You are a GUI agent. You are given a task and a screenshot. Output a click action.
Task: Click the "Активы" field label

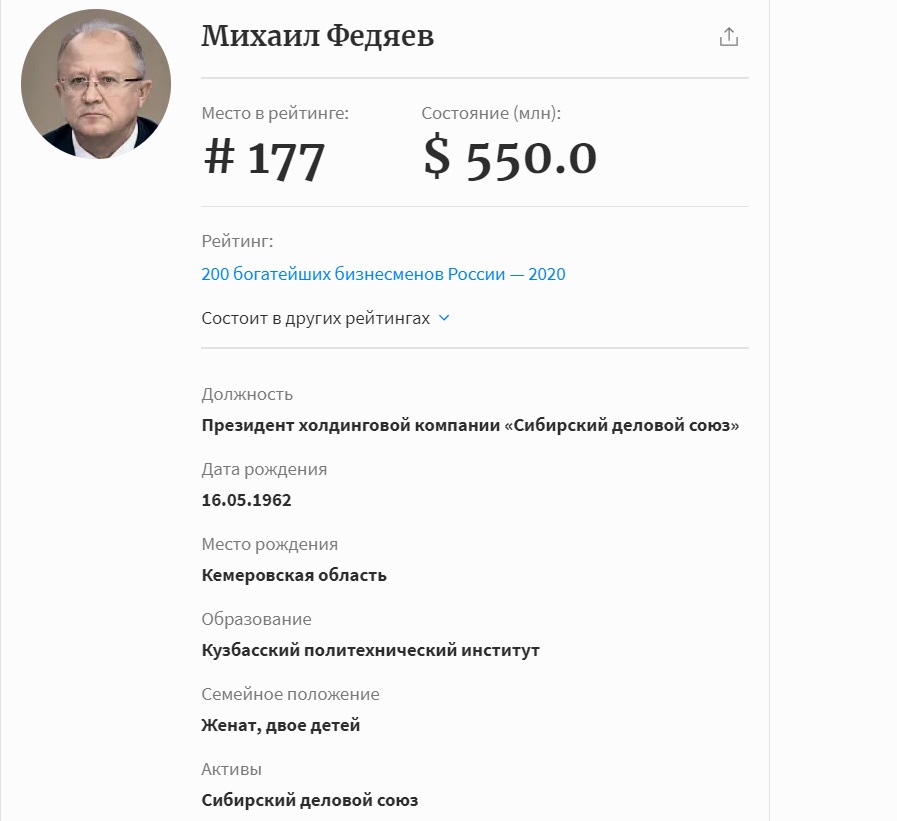click(231, 769)
